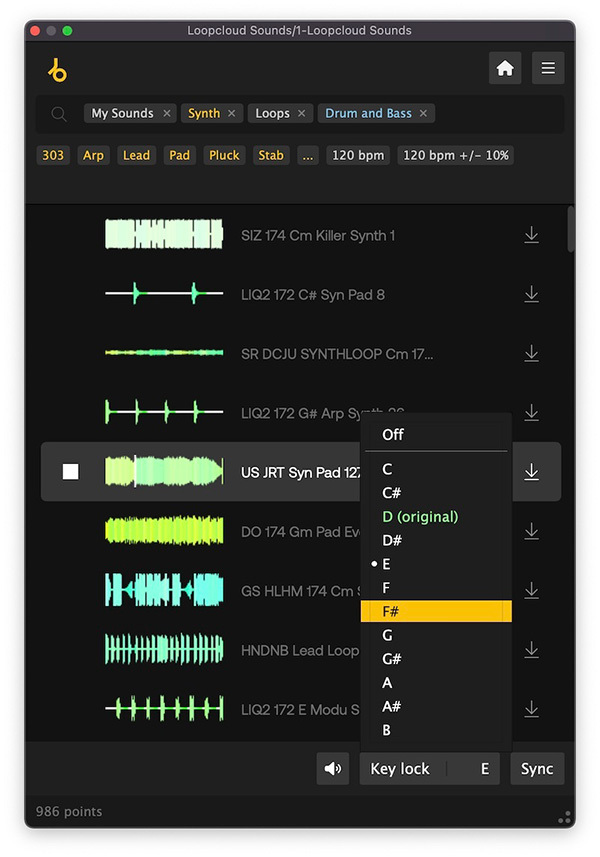Viewport: 600px width, 857px height.
Task: Toggle the Sync button
Action: pos(537,769)
